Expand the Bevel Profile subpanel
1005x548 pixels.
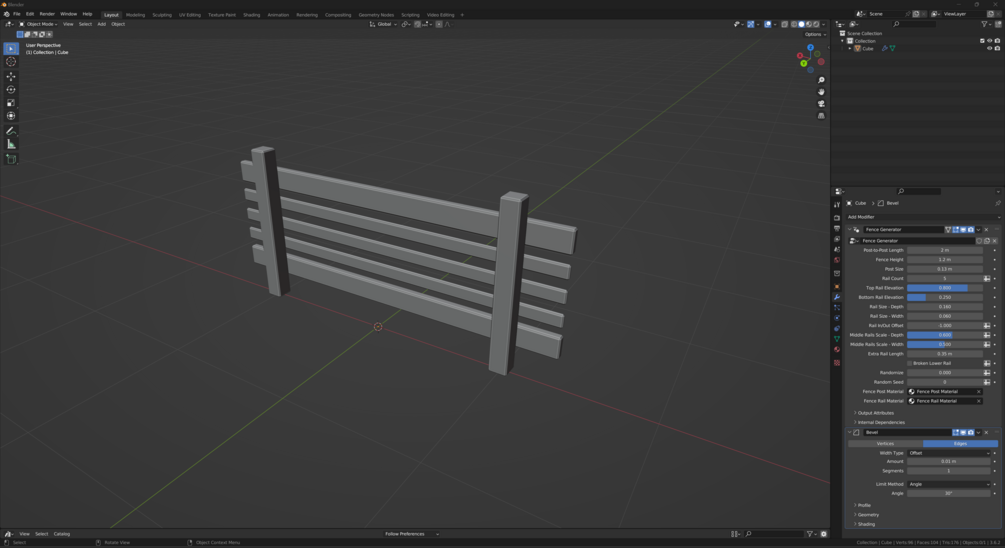click(863, 506)
